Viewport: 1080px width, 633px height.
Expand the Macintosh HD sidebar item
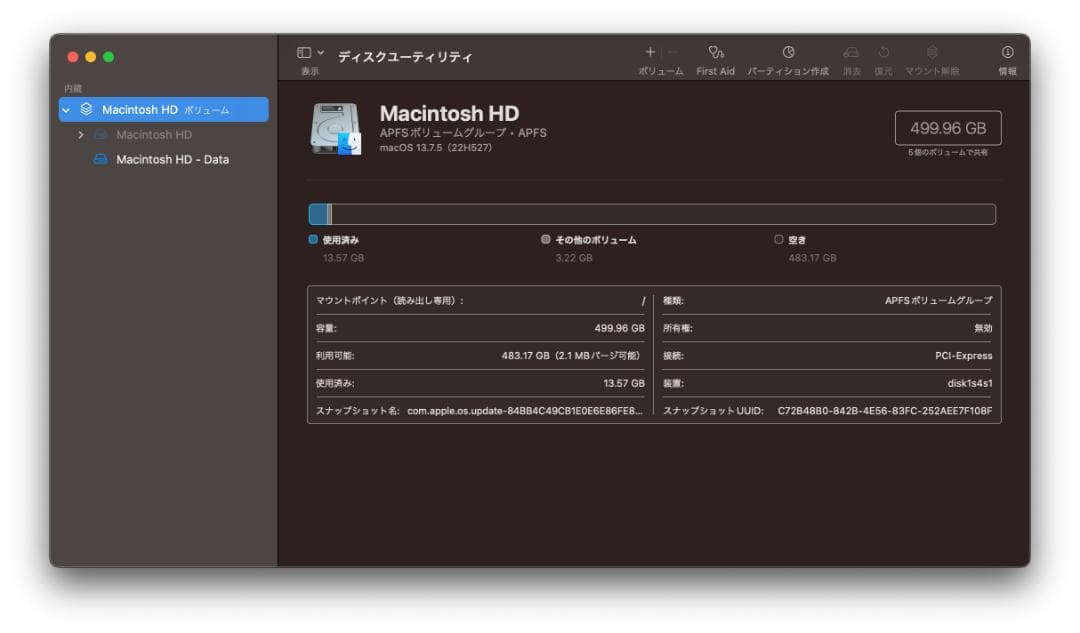(x=82, y=134)
